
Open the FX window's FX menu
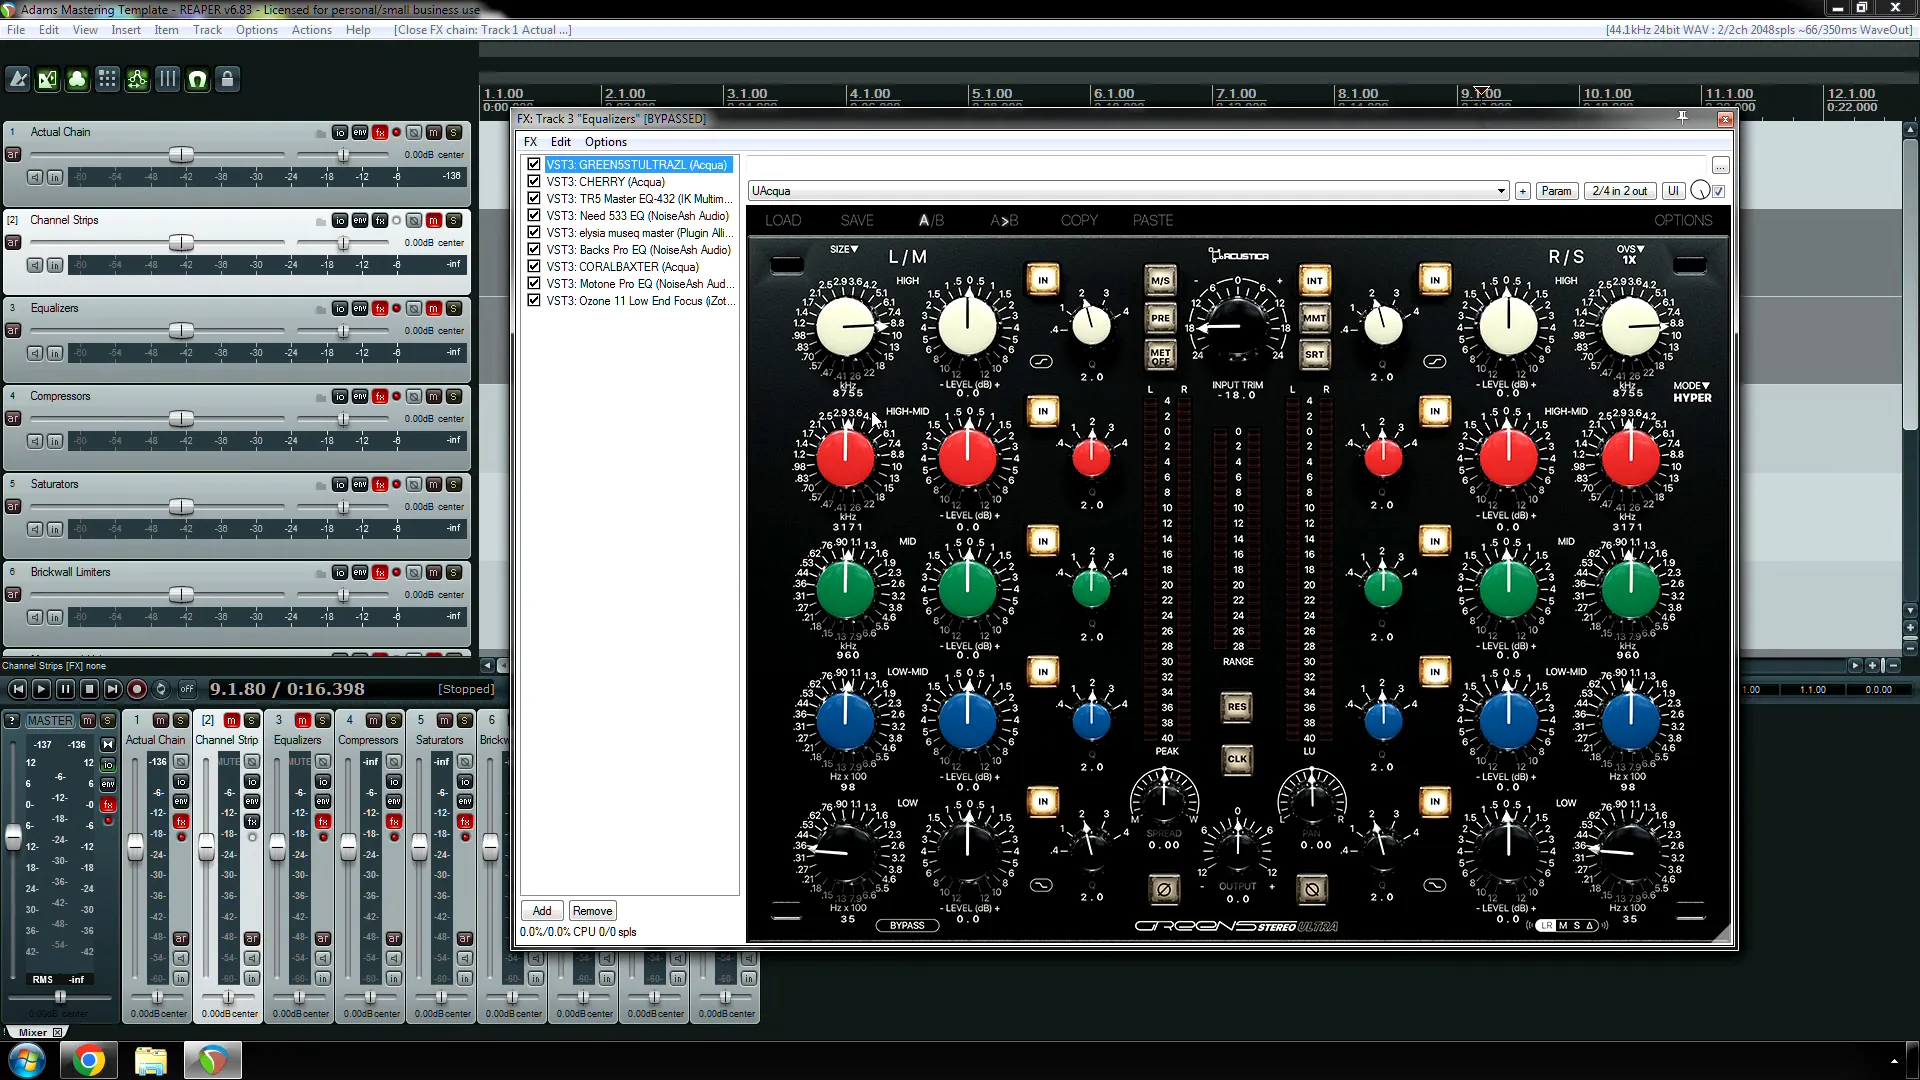(x=530, y=142)
